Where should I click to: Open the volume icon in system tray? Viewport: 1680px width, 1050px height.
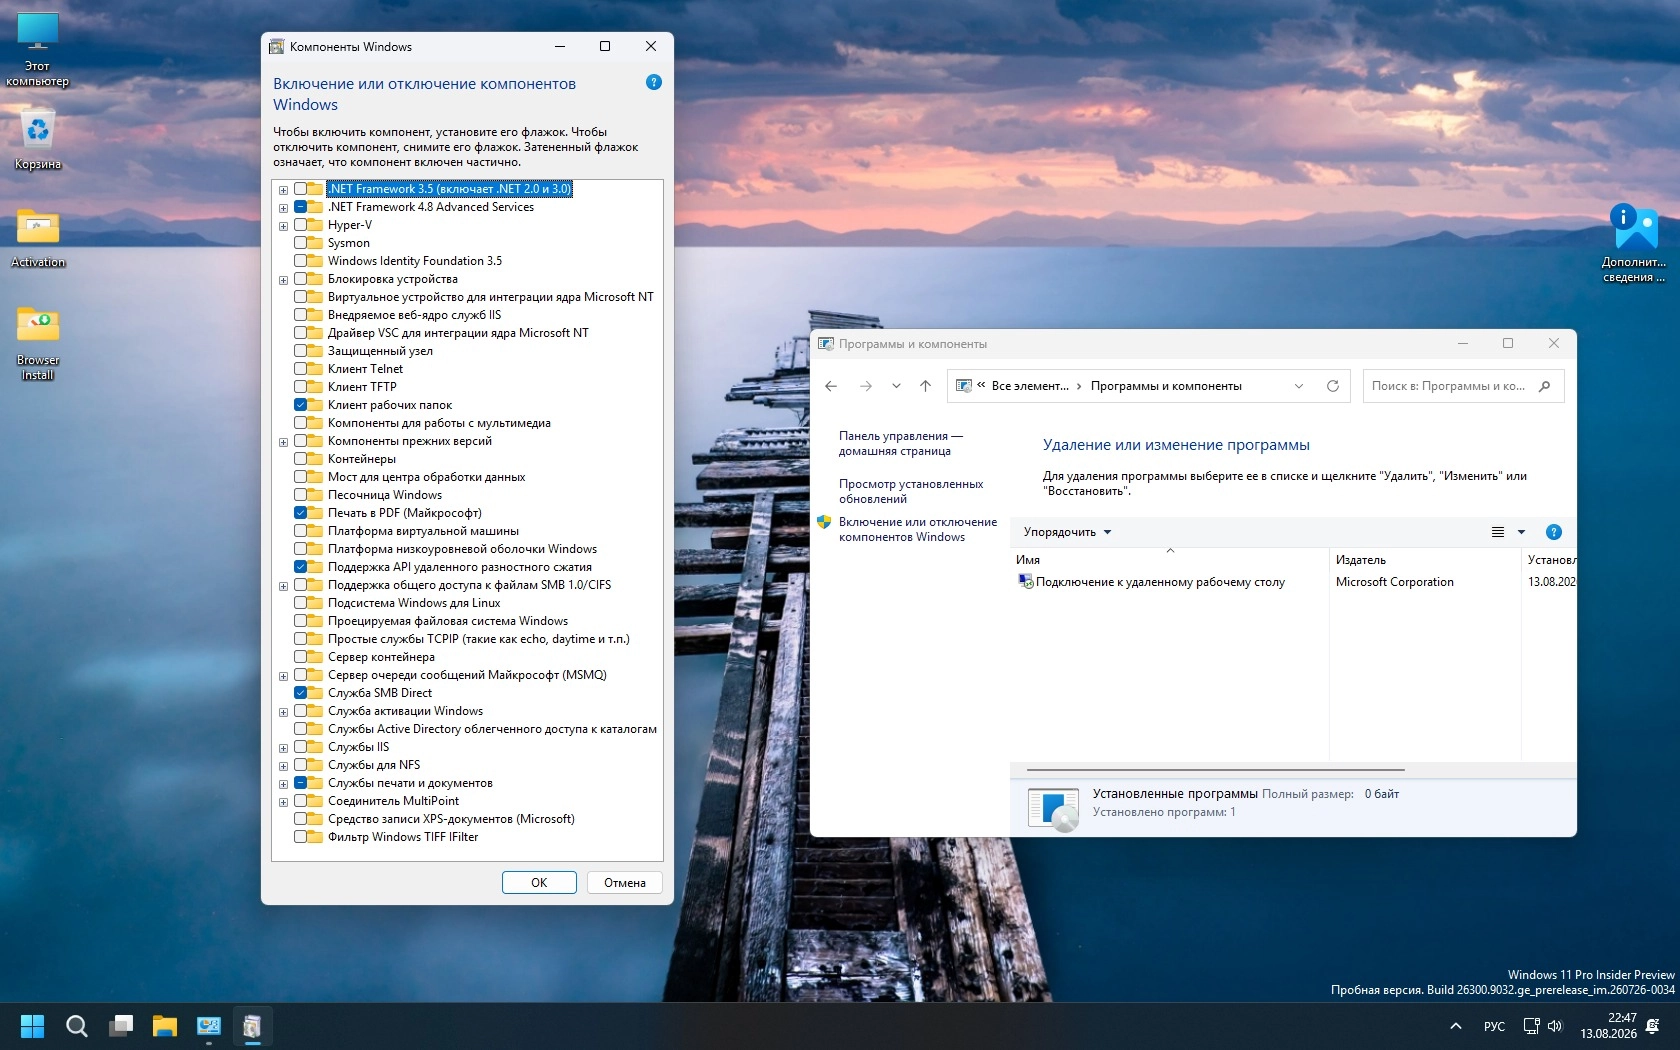1555,1026
